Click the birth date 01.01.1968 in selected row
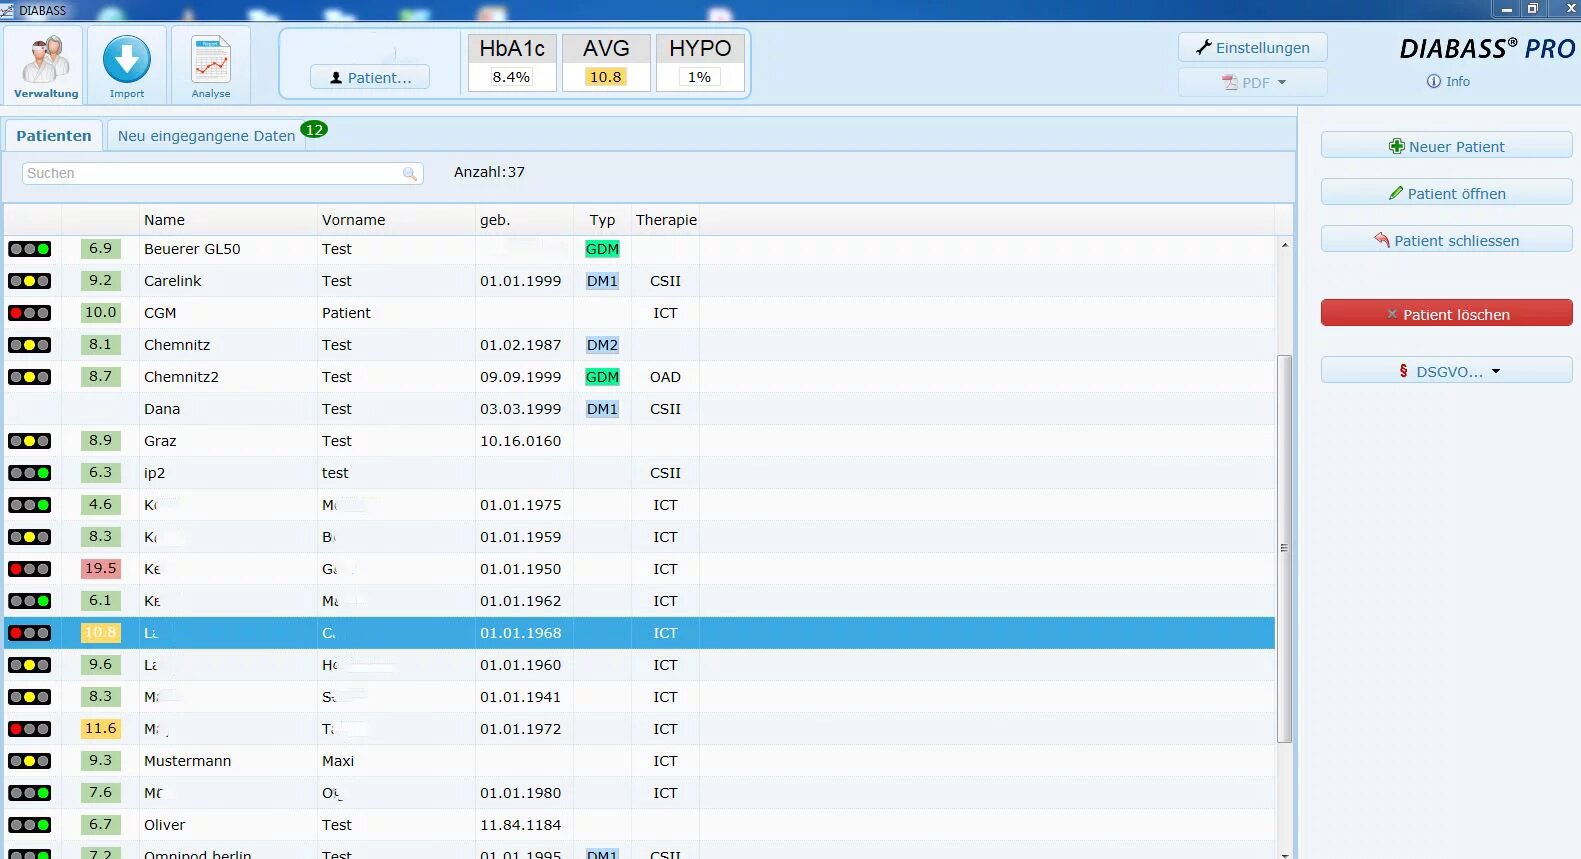 click(x=520, y=633)
